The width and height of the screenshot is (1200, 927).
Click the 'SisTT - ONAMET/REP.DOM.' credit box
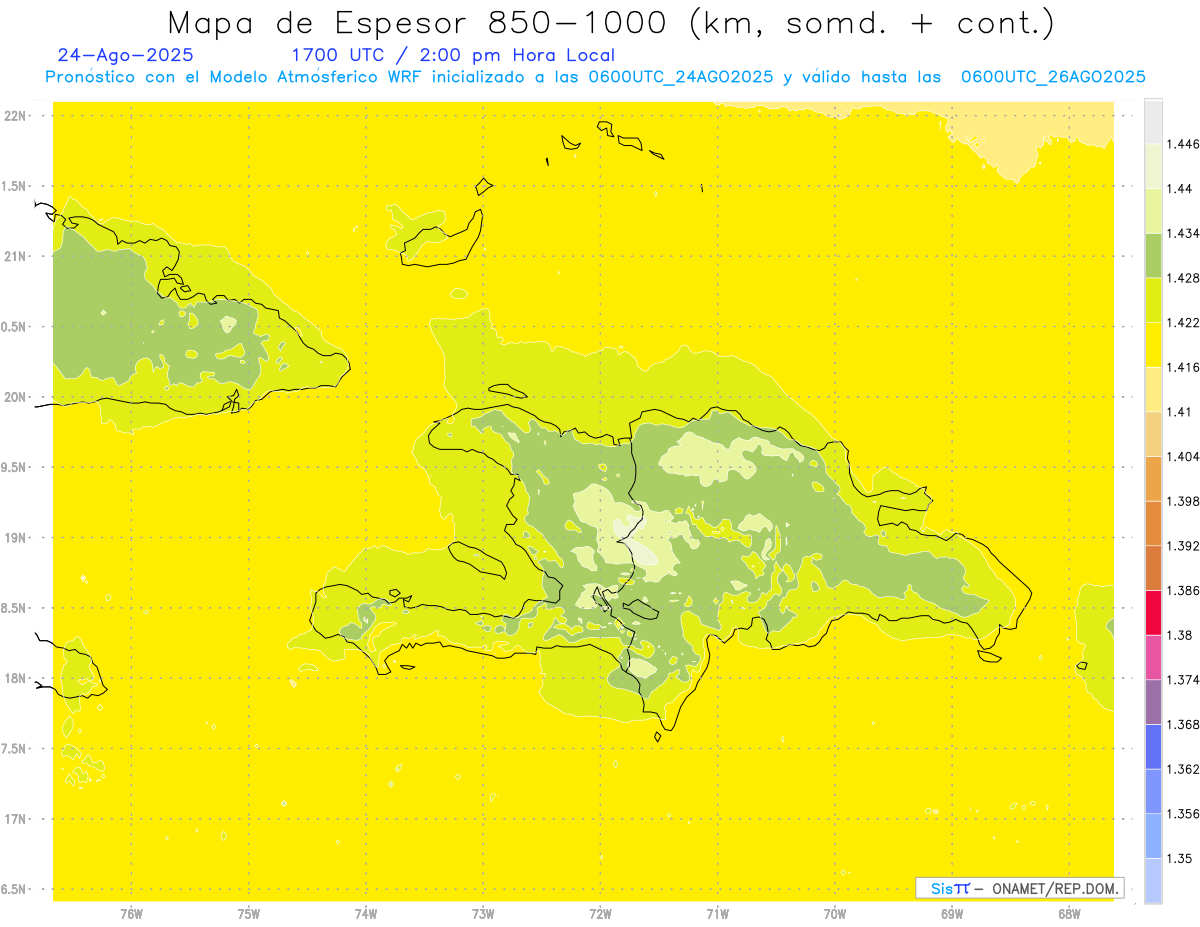[x=1019, y=888]
